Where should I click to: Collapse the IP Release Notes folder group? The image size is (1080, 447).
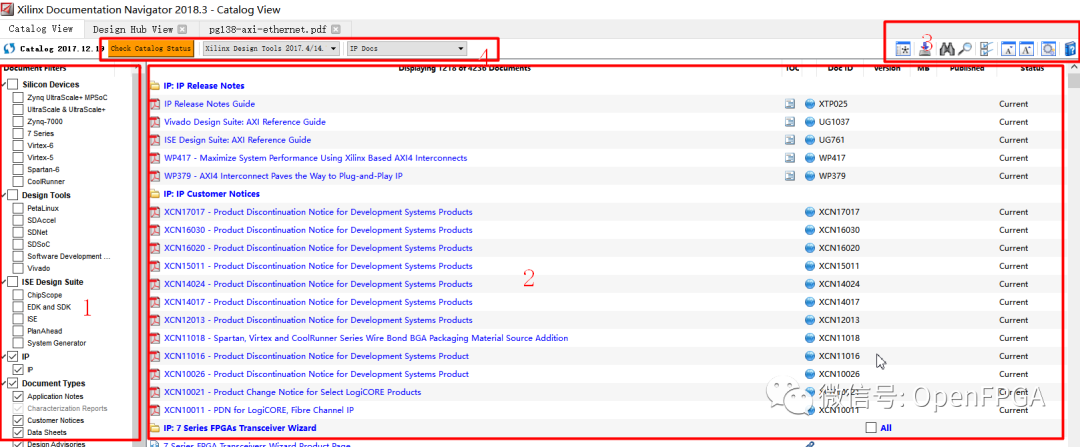(155, 86)
